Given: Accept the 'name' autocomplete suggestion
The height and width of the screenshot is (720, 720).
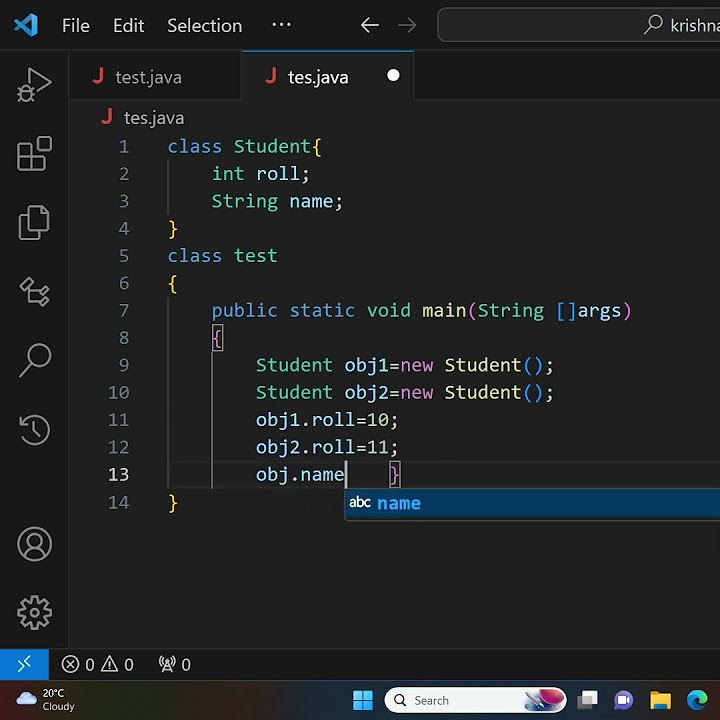Looking at the screenshot, I should tap(533, 503).
